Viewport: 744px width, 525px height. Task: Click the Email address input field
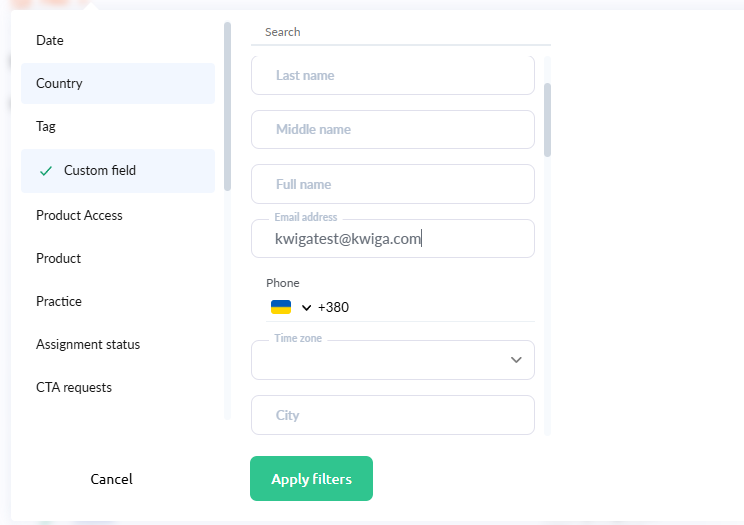[392, 239]
